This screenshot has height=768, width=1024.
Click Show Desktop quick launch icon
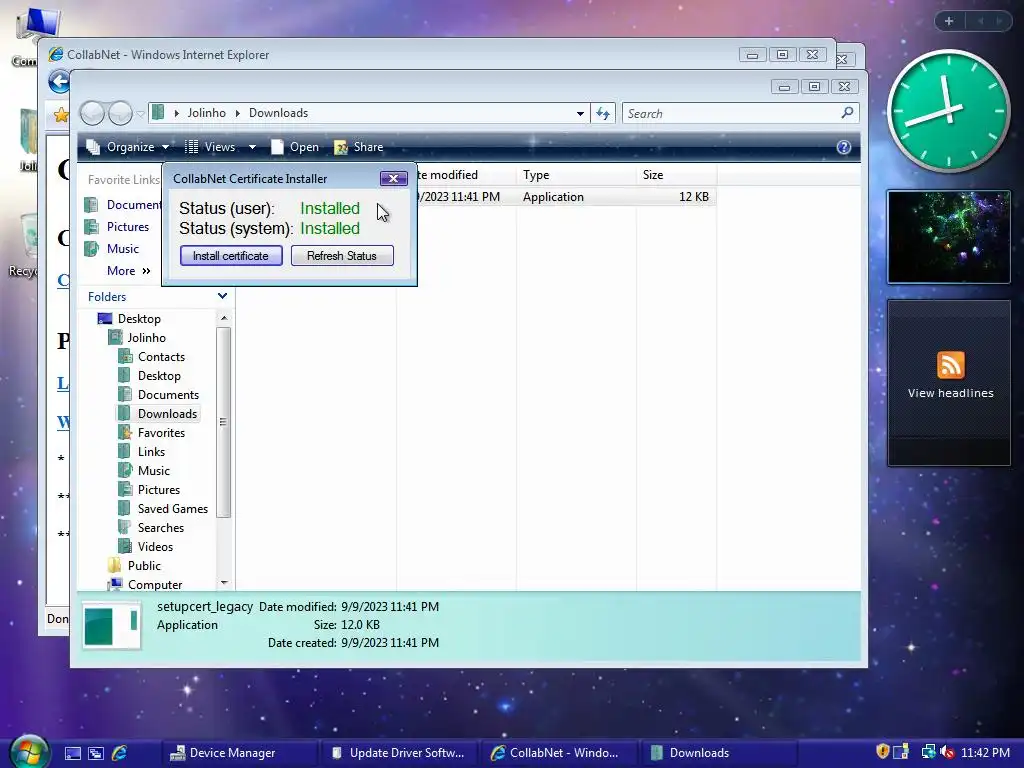point(72,753)
